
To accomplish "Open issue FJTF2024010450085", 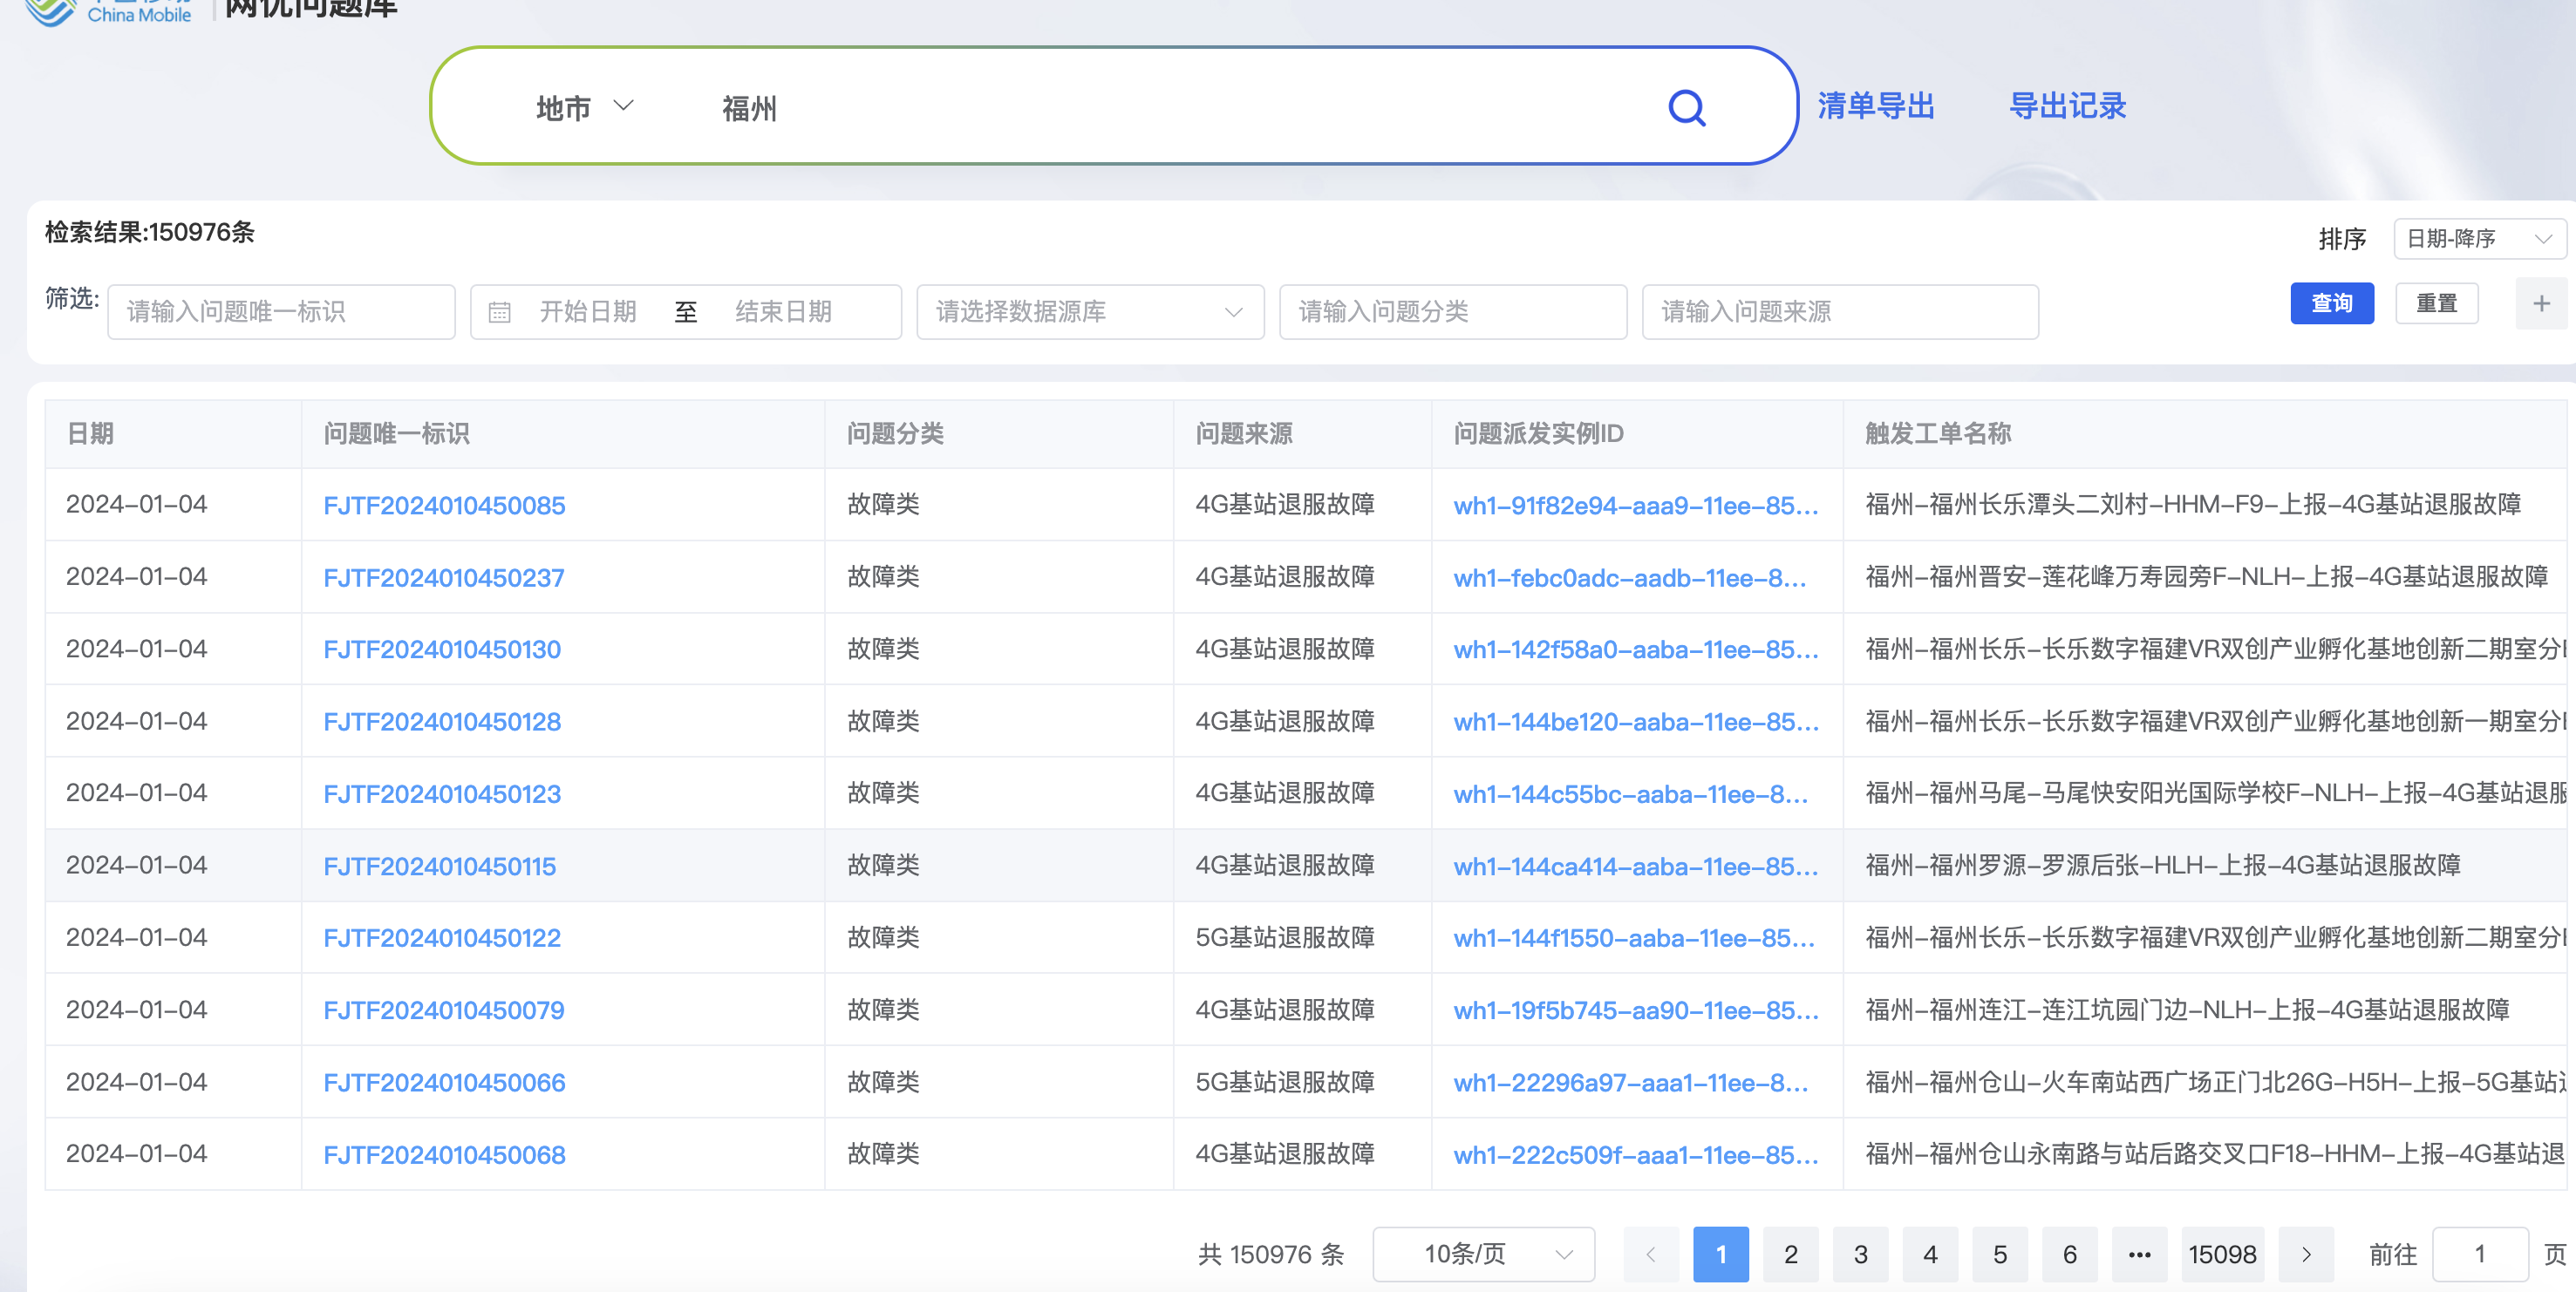I will pos(444,505).
